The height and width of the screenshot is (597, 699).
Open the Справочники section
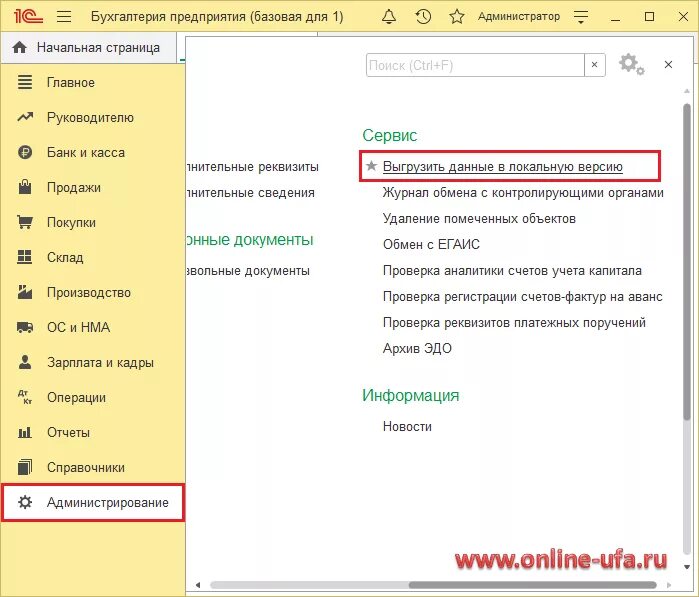(x=86, y=467)
